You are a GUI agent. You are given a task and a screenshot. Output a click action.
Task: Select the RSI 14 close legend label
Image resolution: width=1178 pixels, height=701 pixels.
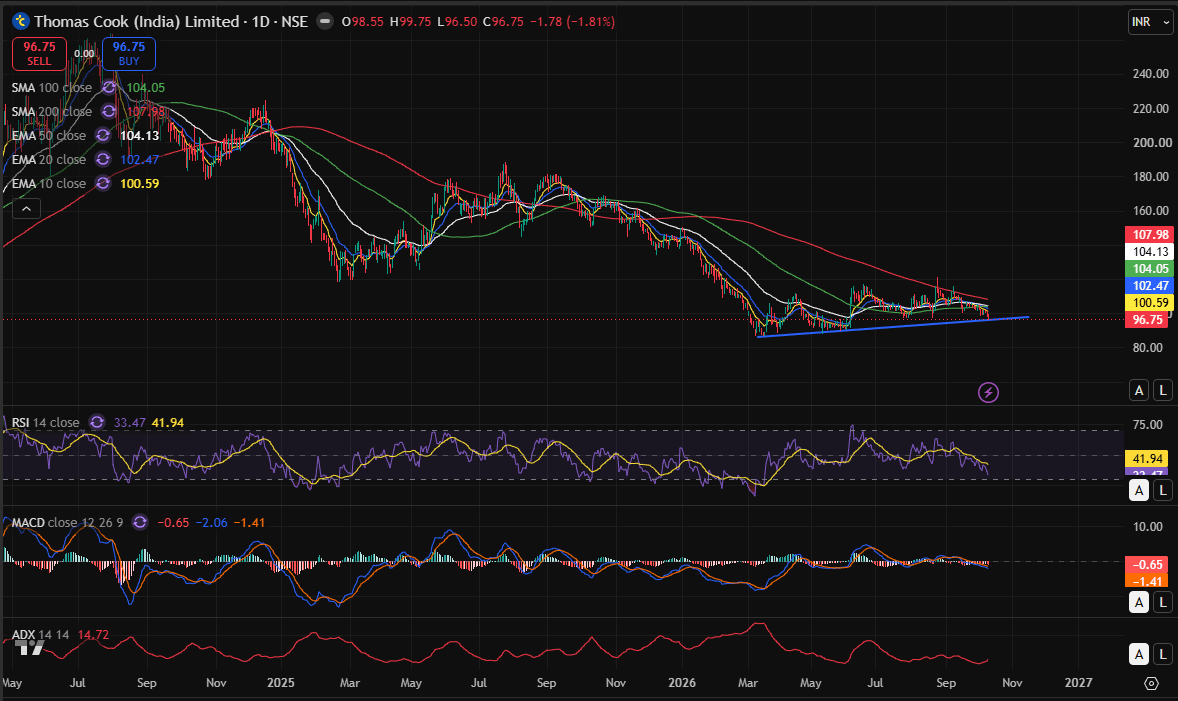(45, 422)
